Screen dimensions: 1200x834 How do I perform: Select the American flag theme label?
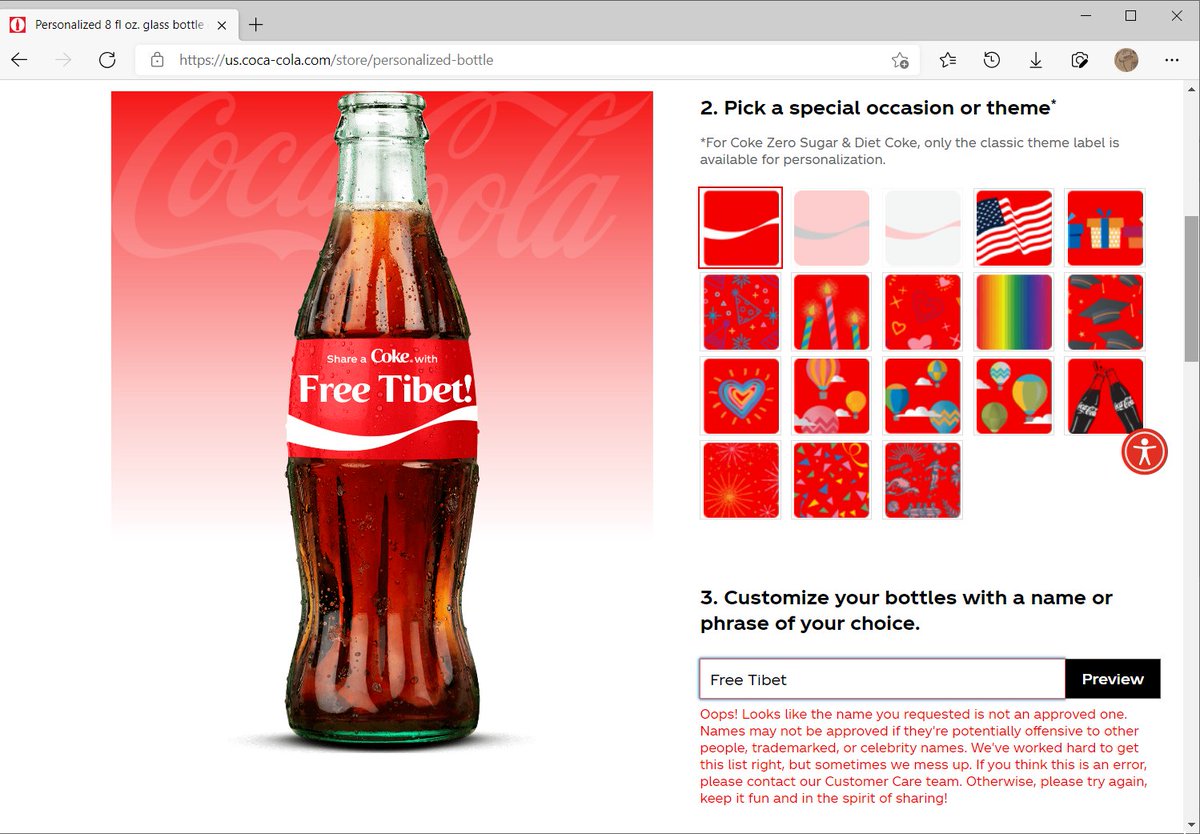[x=1013, y=228]
